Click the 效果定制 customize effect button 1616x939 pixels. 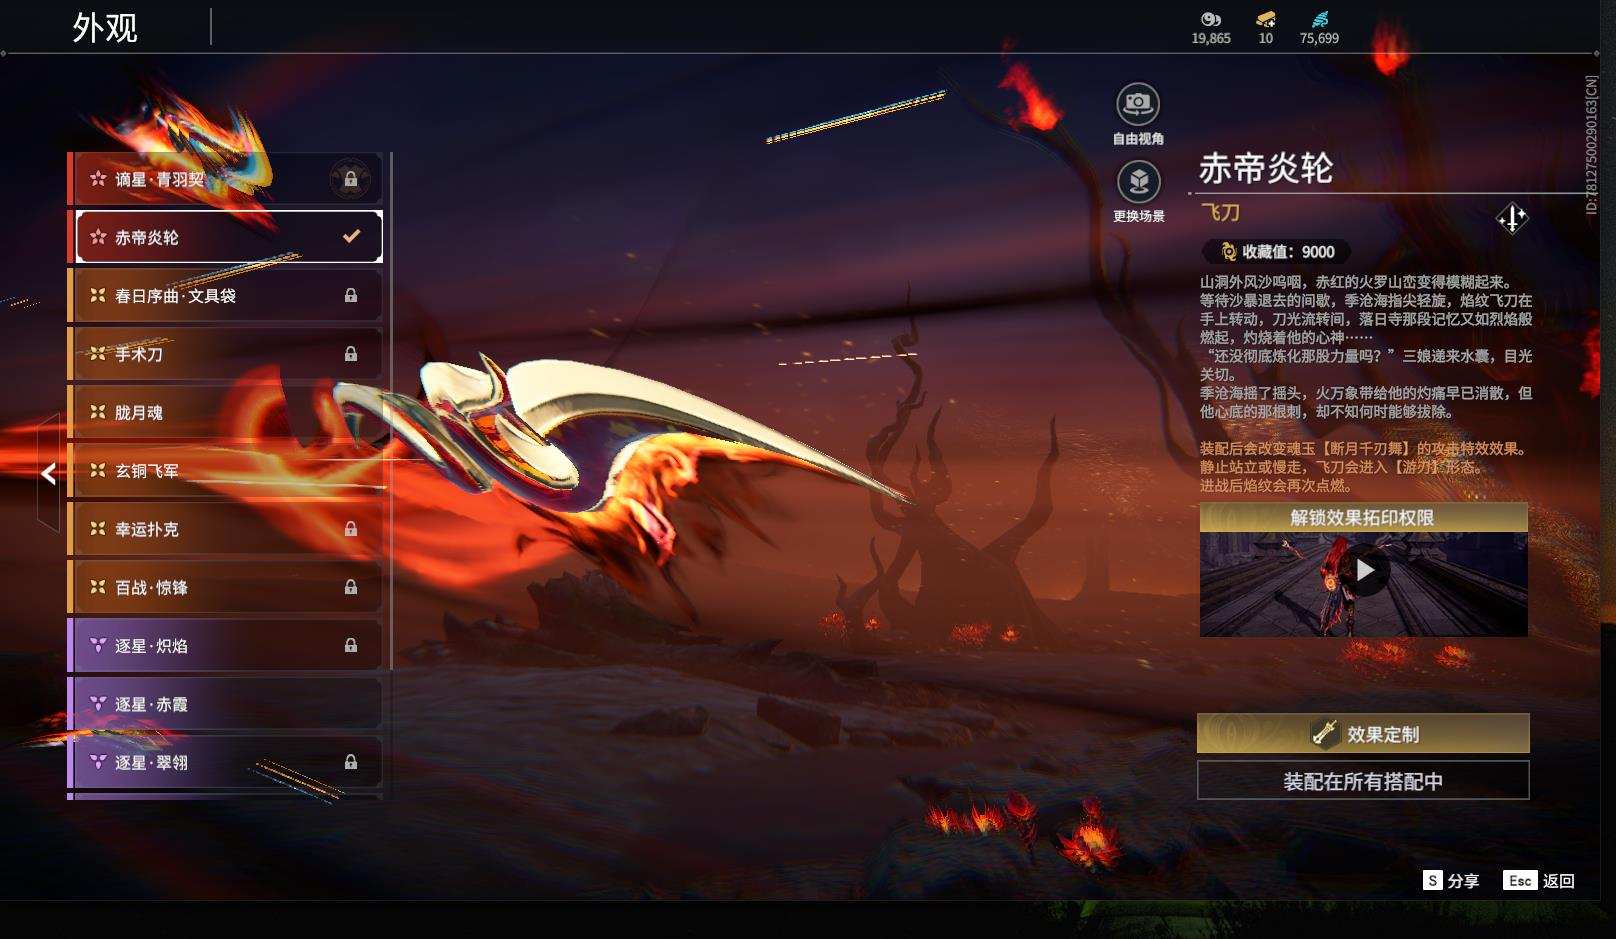(x=1363, y=733)
